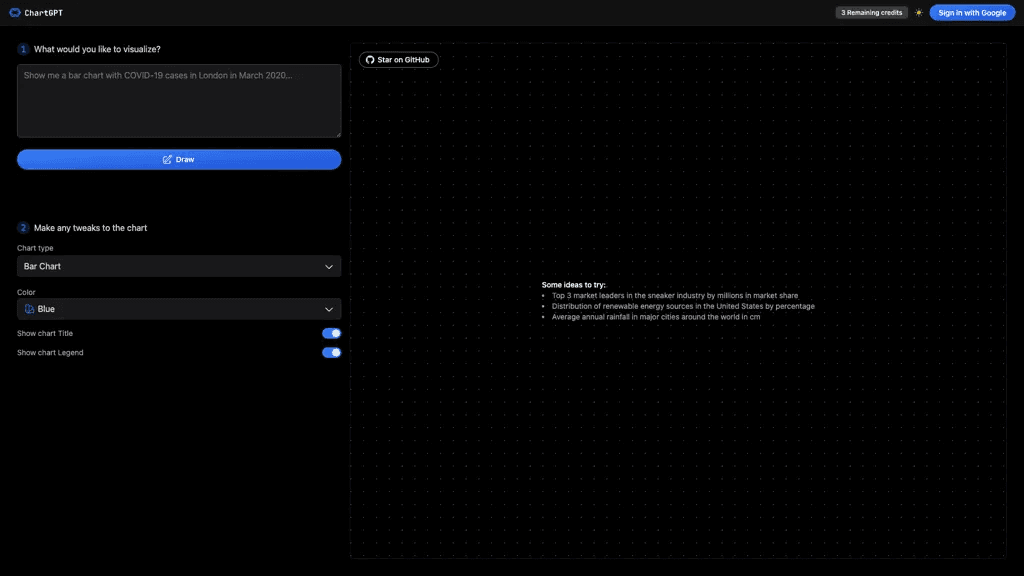This screenshot has height=576, width=1024.
Task: Click the Chart type label
Action: (x=35, y=248)
